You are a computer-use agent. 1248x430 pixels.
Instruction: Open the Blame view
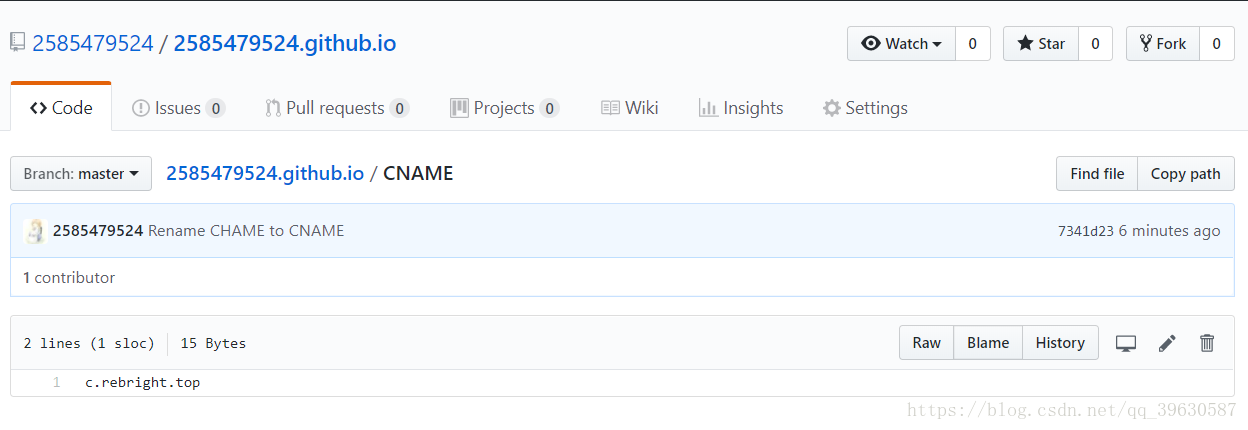[x=988, y=343]
